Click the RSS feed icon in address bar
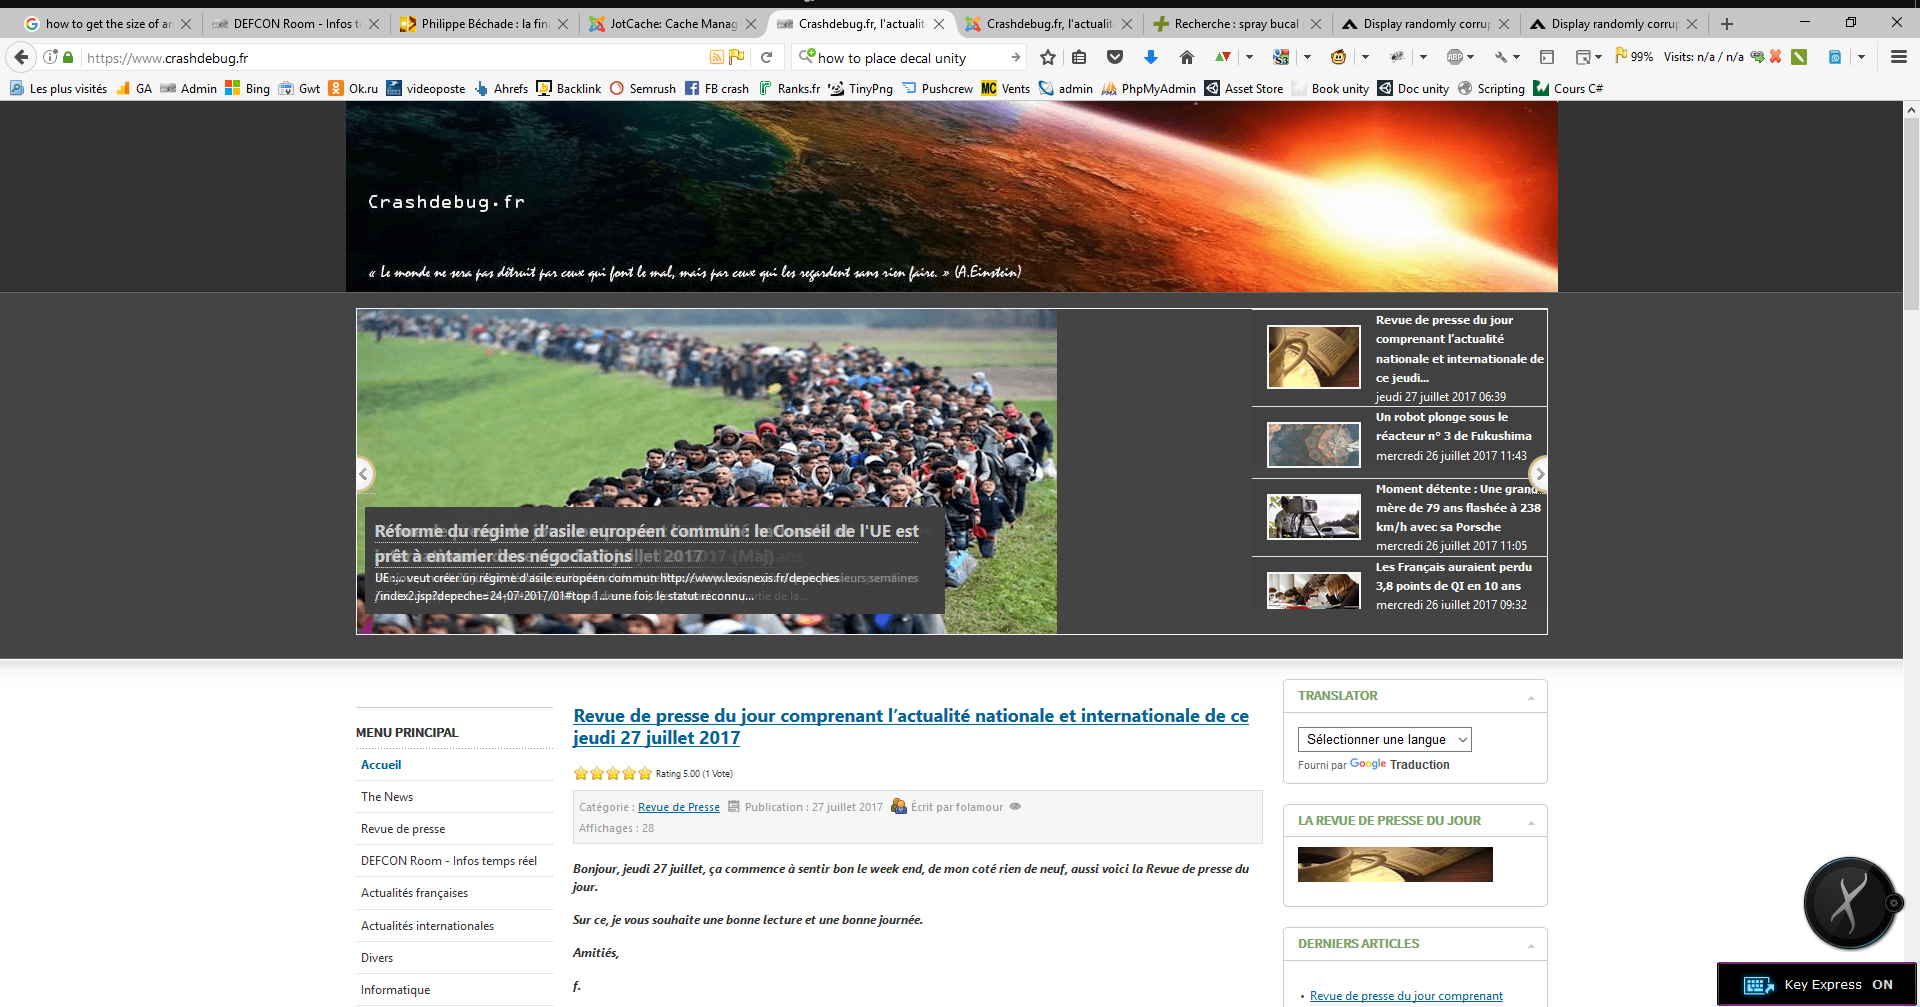The image size is (1920, 1007). point(716,57)
